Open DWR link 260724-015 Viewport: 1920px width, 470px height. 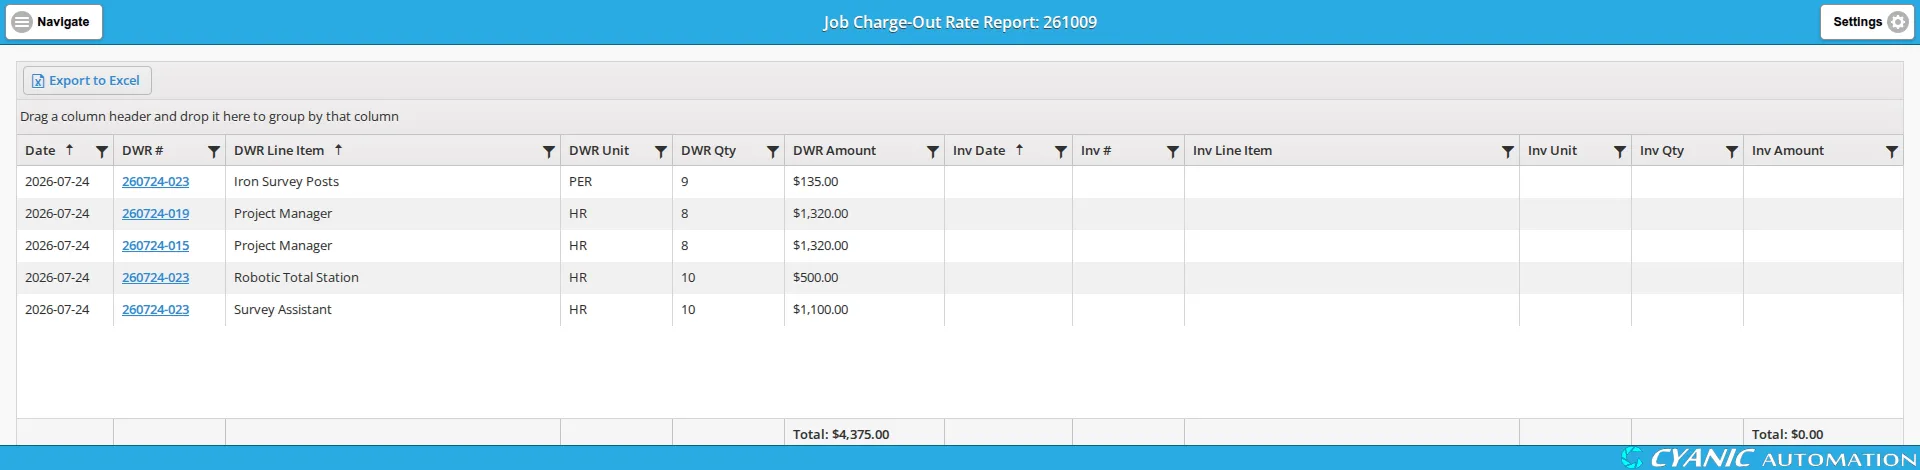[x=155, y=246]
